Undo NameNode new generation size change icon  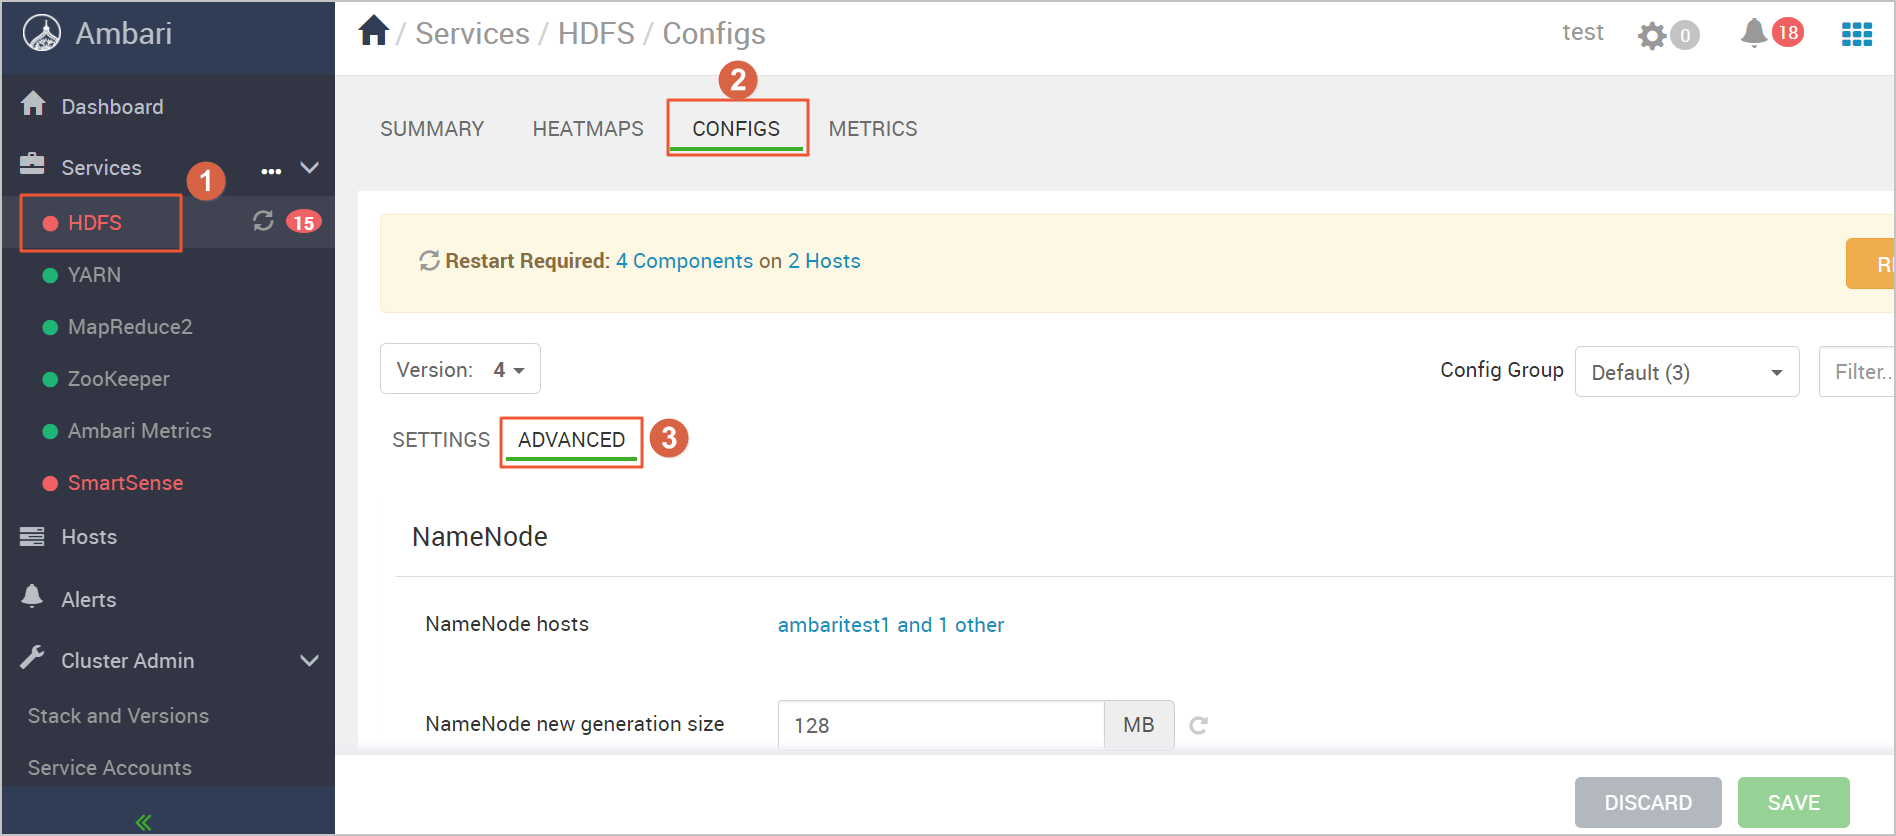[x=1199, y=725]
